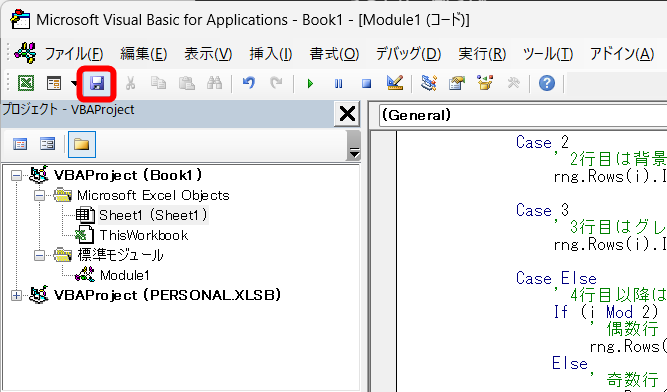The width and height of the screenshot is (667, 392).
Task: Click the VBA icon left of the File menu
Action: (25, 53)
